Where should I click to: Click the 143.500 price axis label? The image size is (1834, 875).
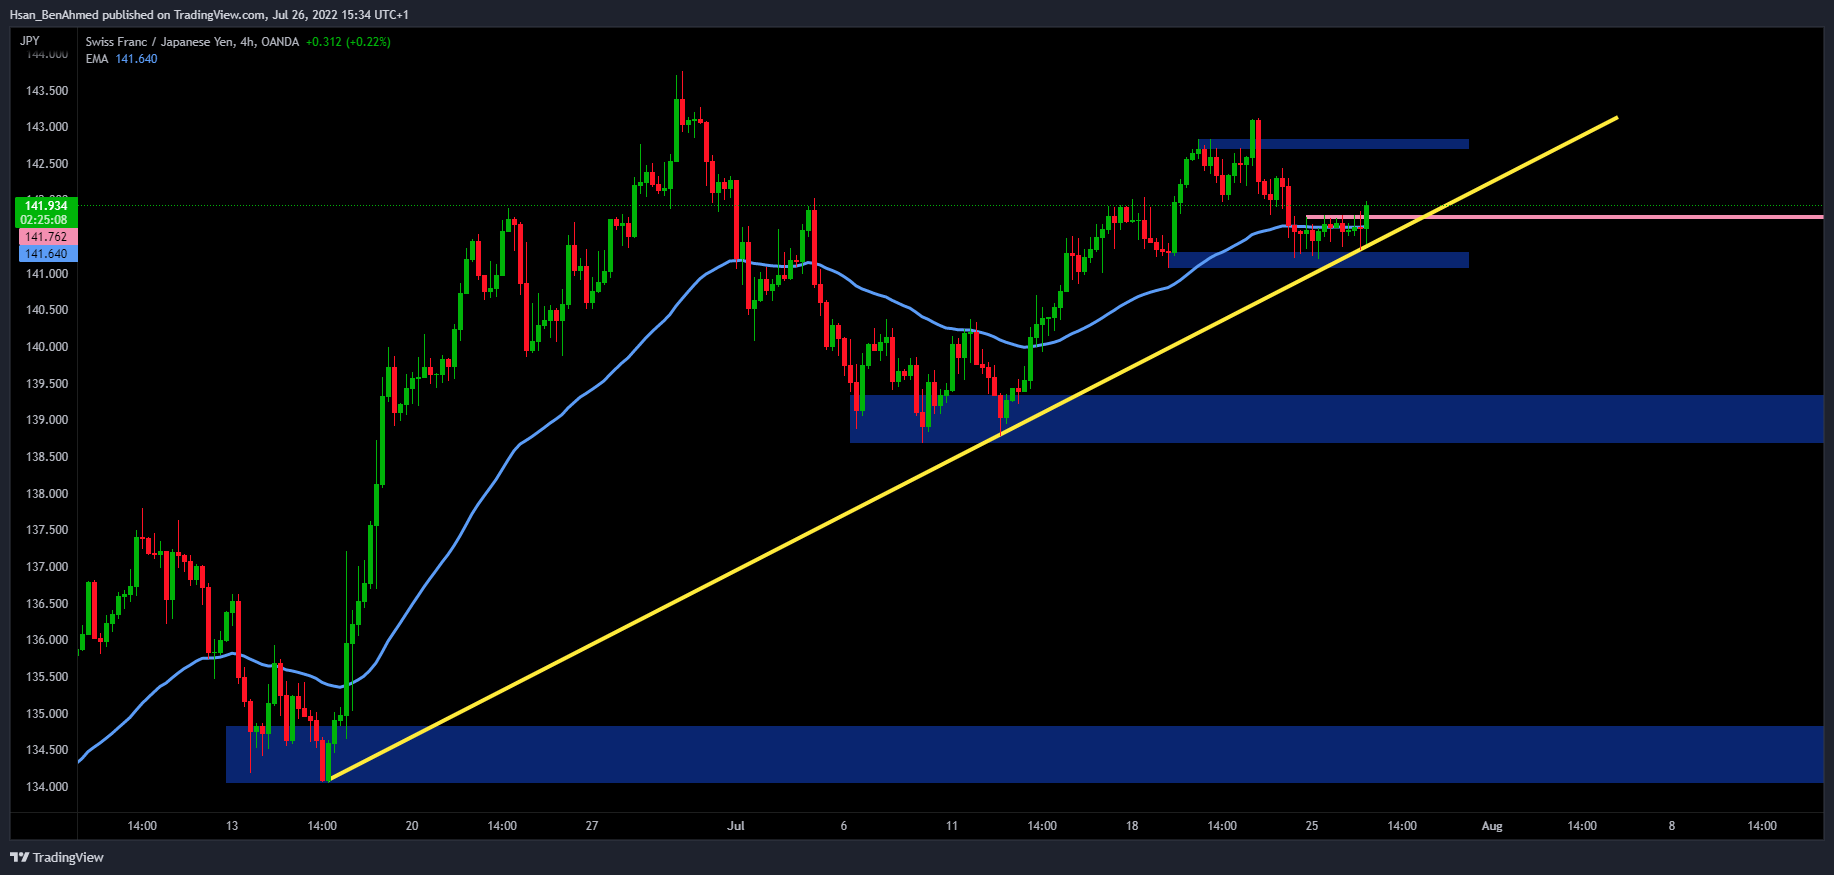(x=47, y=91)
